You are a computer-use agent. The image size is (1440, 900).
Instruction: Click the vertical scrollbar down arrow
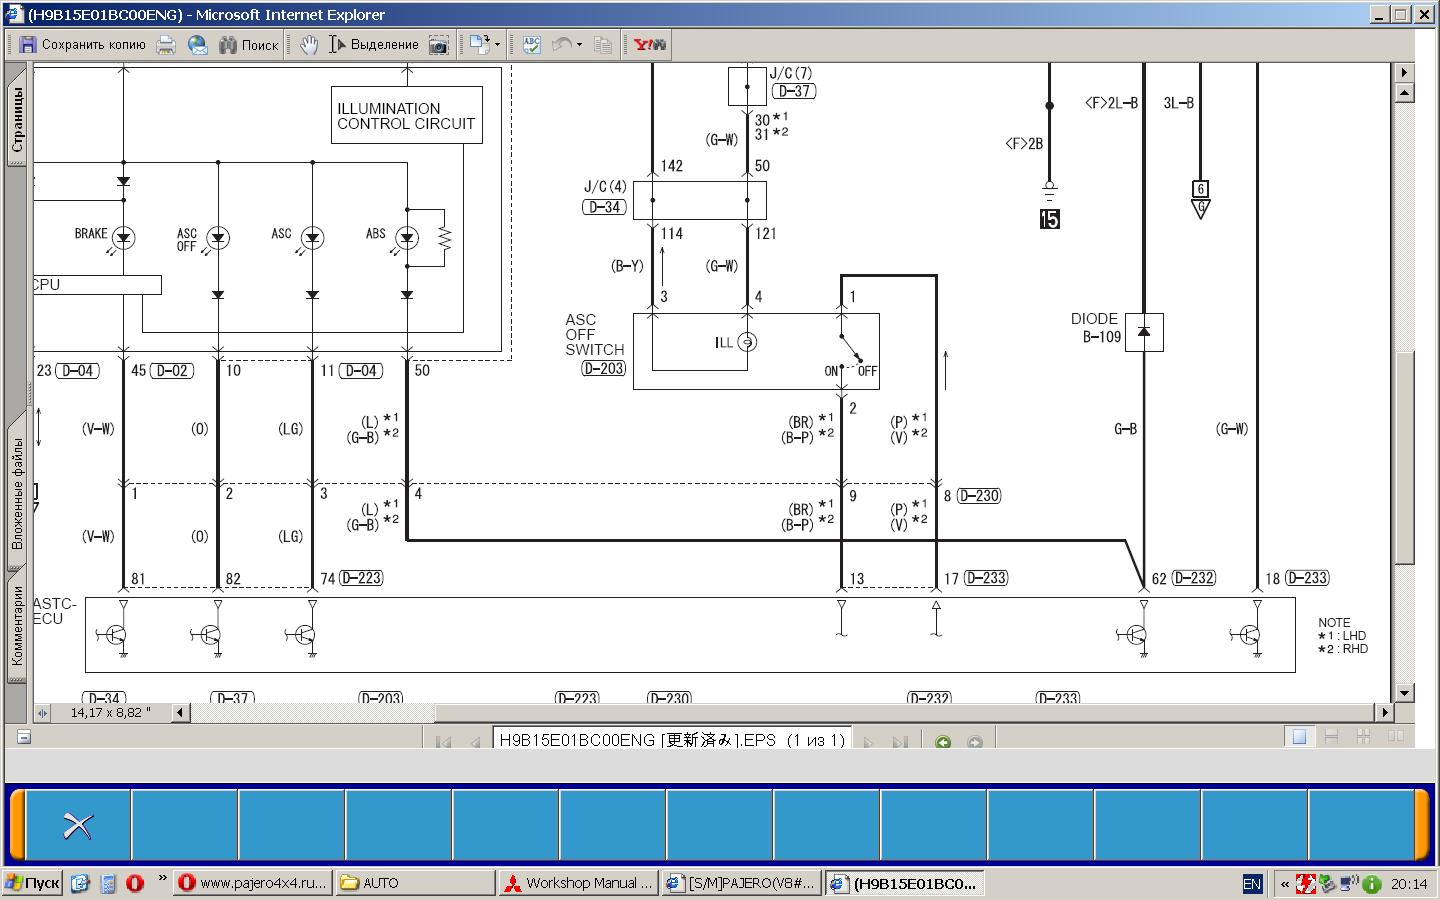click(1404, 693)
